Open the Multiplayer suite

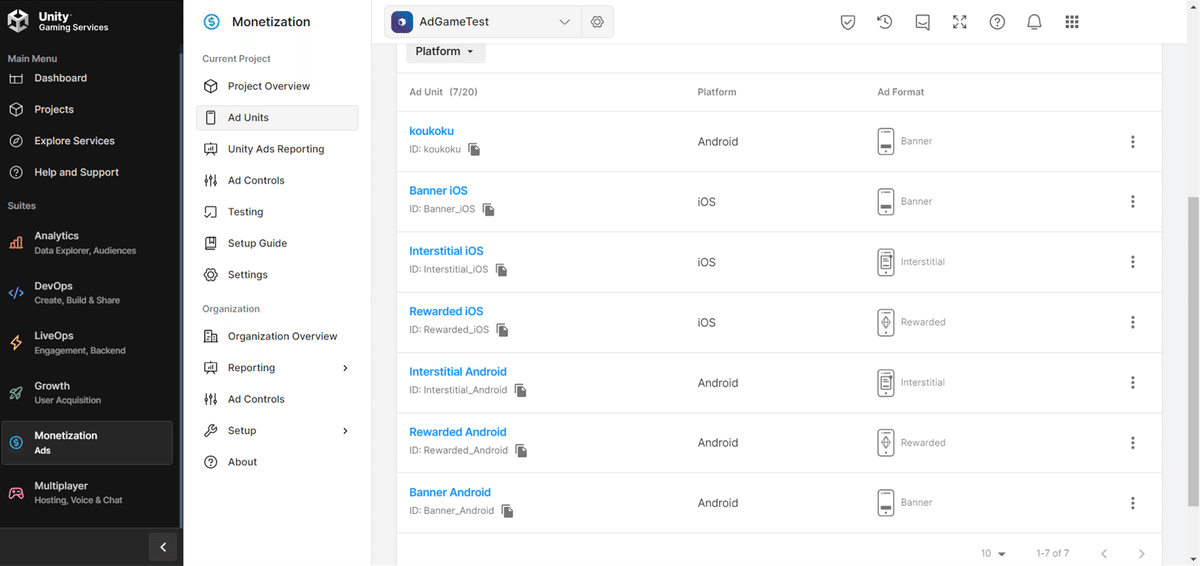[x=87, y=492]
